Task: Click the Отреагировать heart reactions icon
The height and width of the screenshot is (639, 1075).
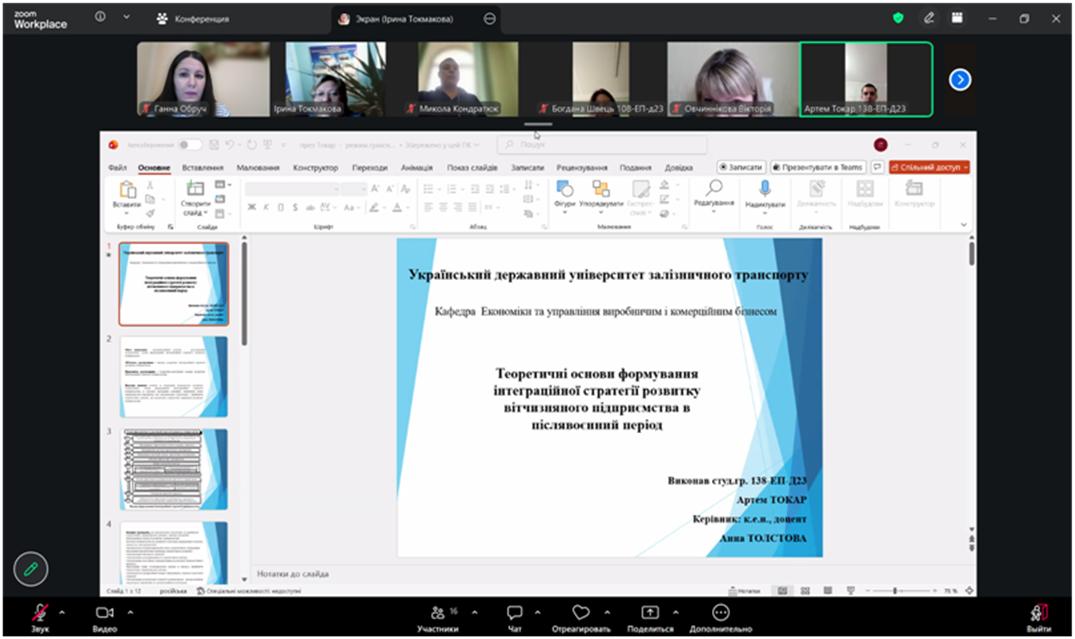Action: coord(581,612)
